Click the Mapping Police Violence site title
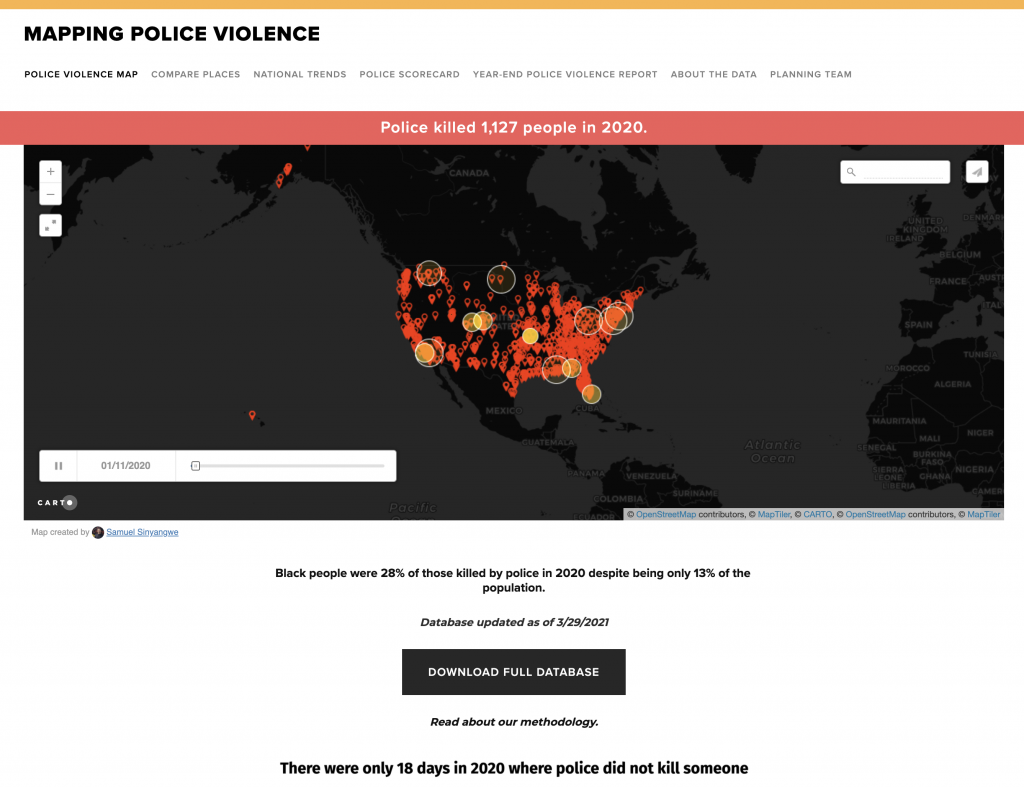Viewport: 1024px width, 787px height. click(x=172, y=34)
